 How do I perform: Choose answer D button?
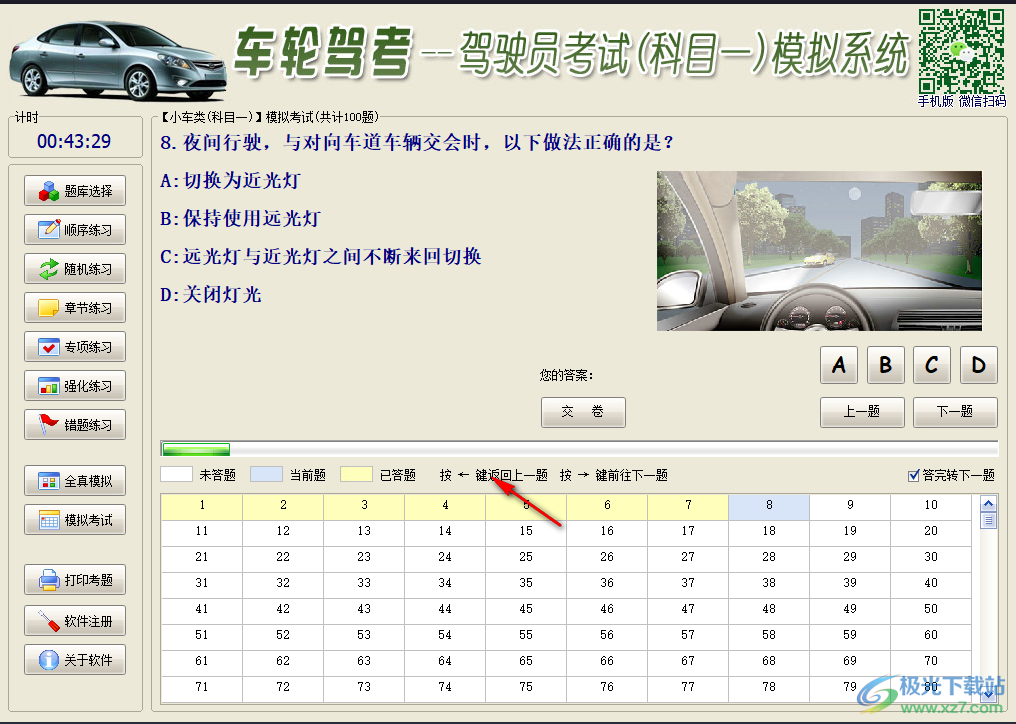click(978, 365)
